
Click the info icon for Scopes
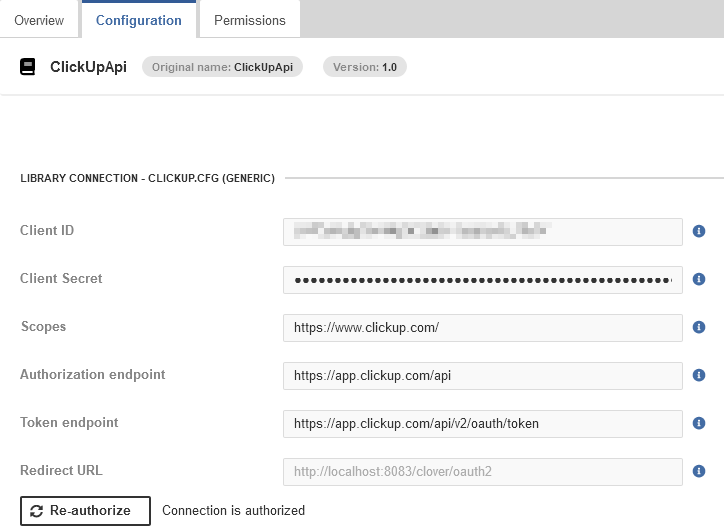(699, 327)
